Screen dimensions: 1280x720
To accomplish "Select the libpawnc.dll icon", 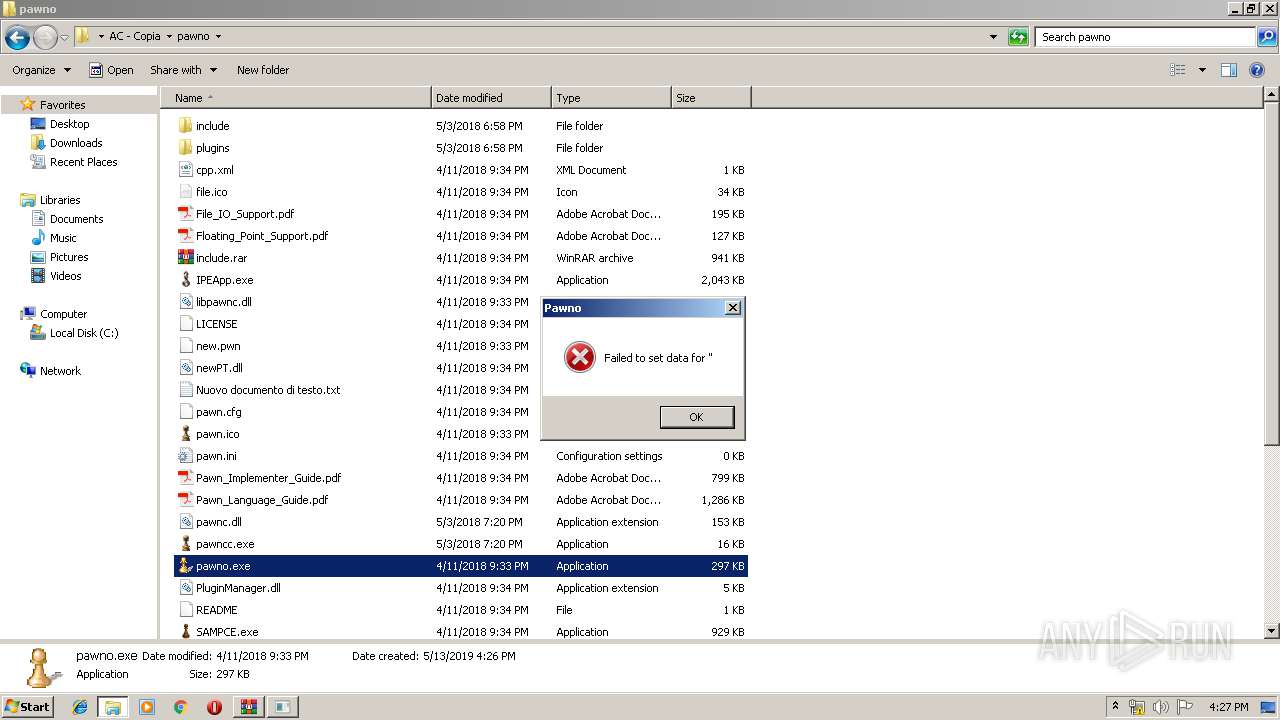I will [x=185, y=302].
